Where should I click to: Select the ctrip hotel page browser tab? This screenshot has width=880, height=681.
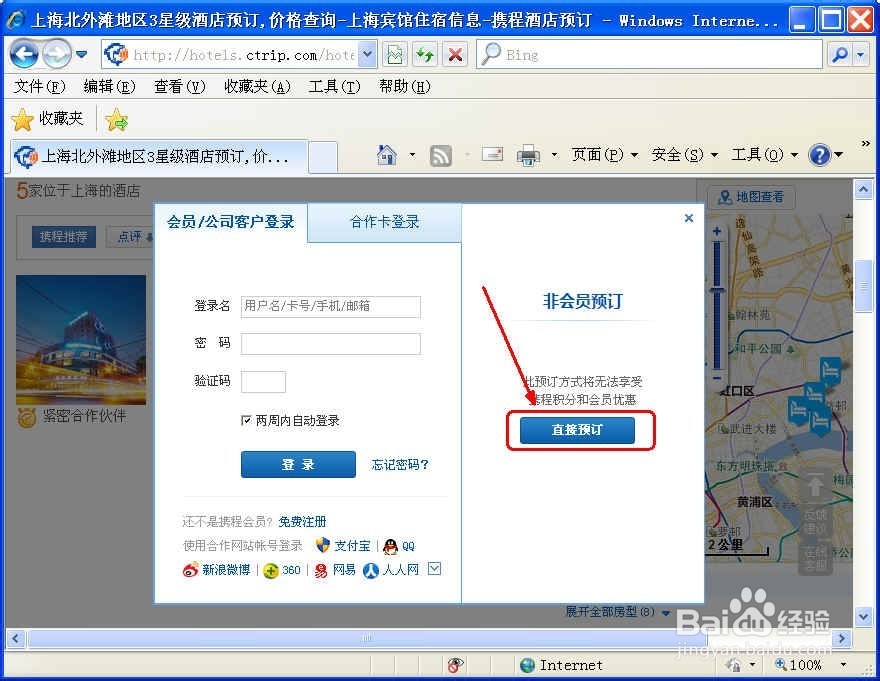pos(159,156)
